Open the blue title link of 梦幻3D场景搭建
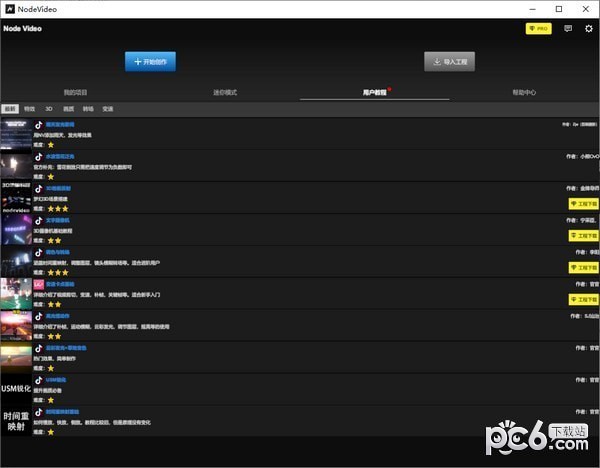Image resolution: width=600 pixels, height=468 pixels. click(x=58, y=188)
